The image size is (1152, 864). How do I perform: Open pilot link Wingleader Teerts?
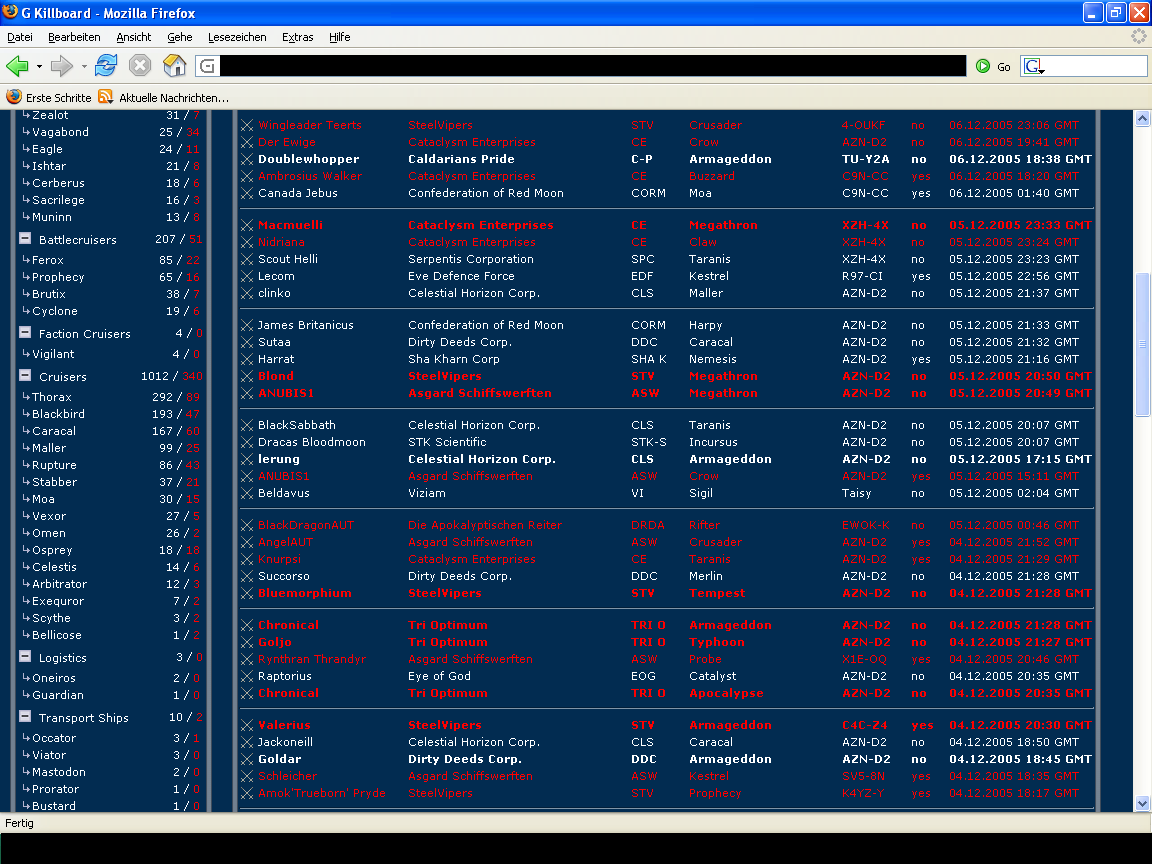309,125
